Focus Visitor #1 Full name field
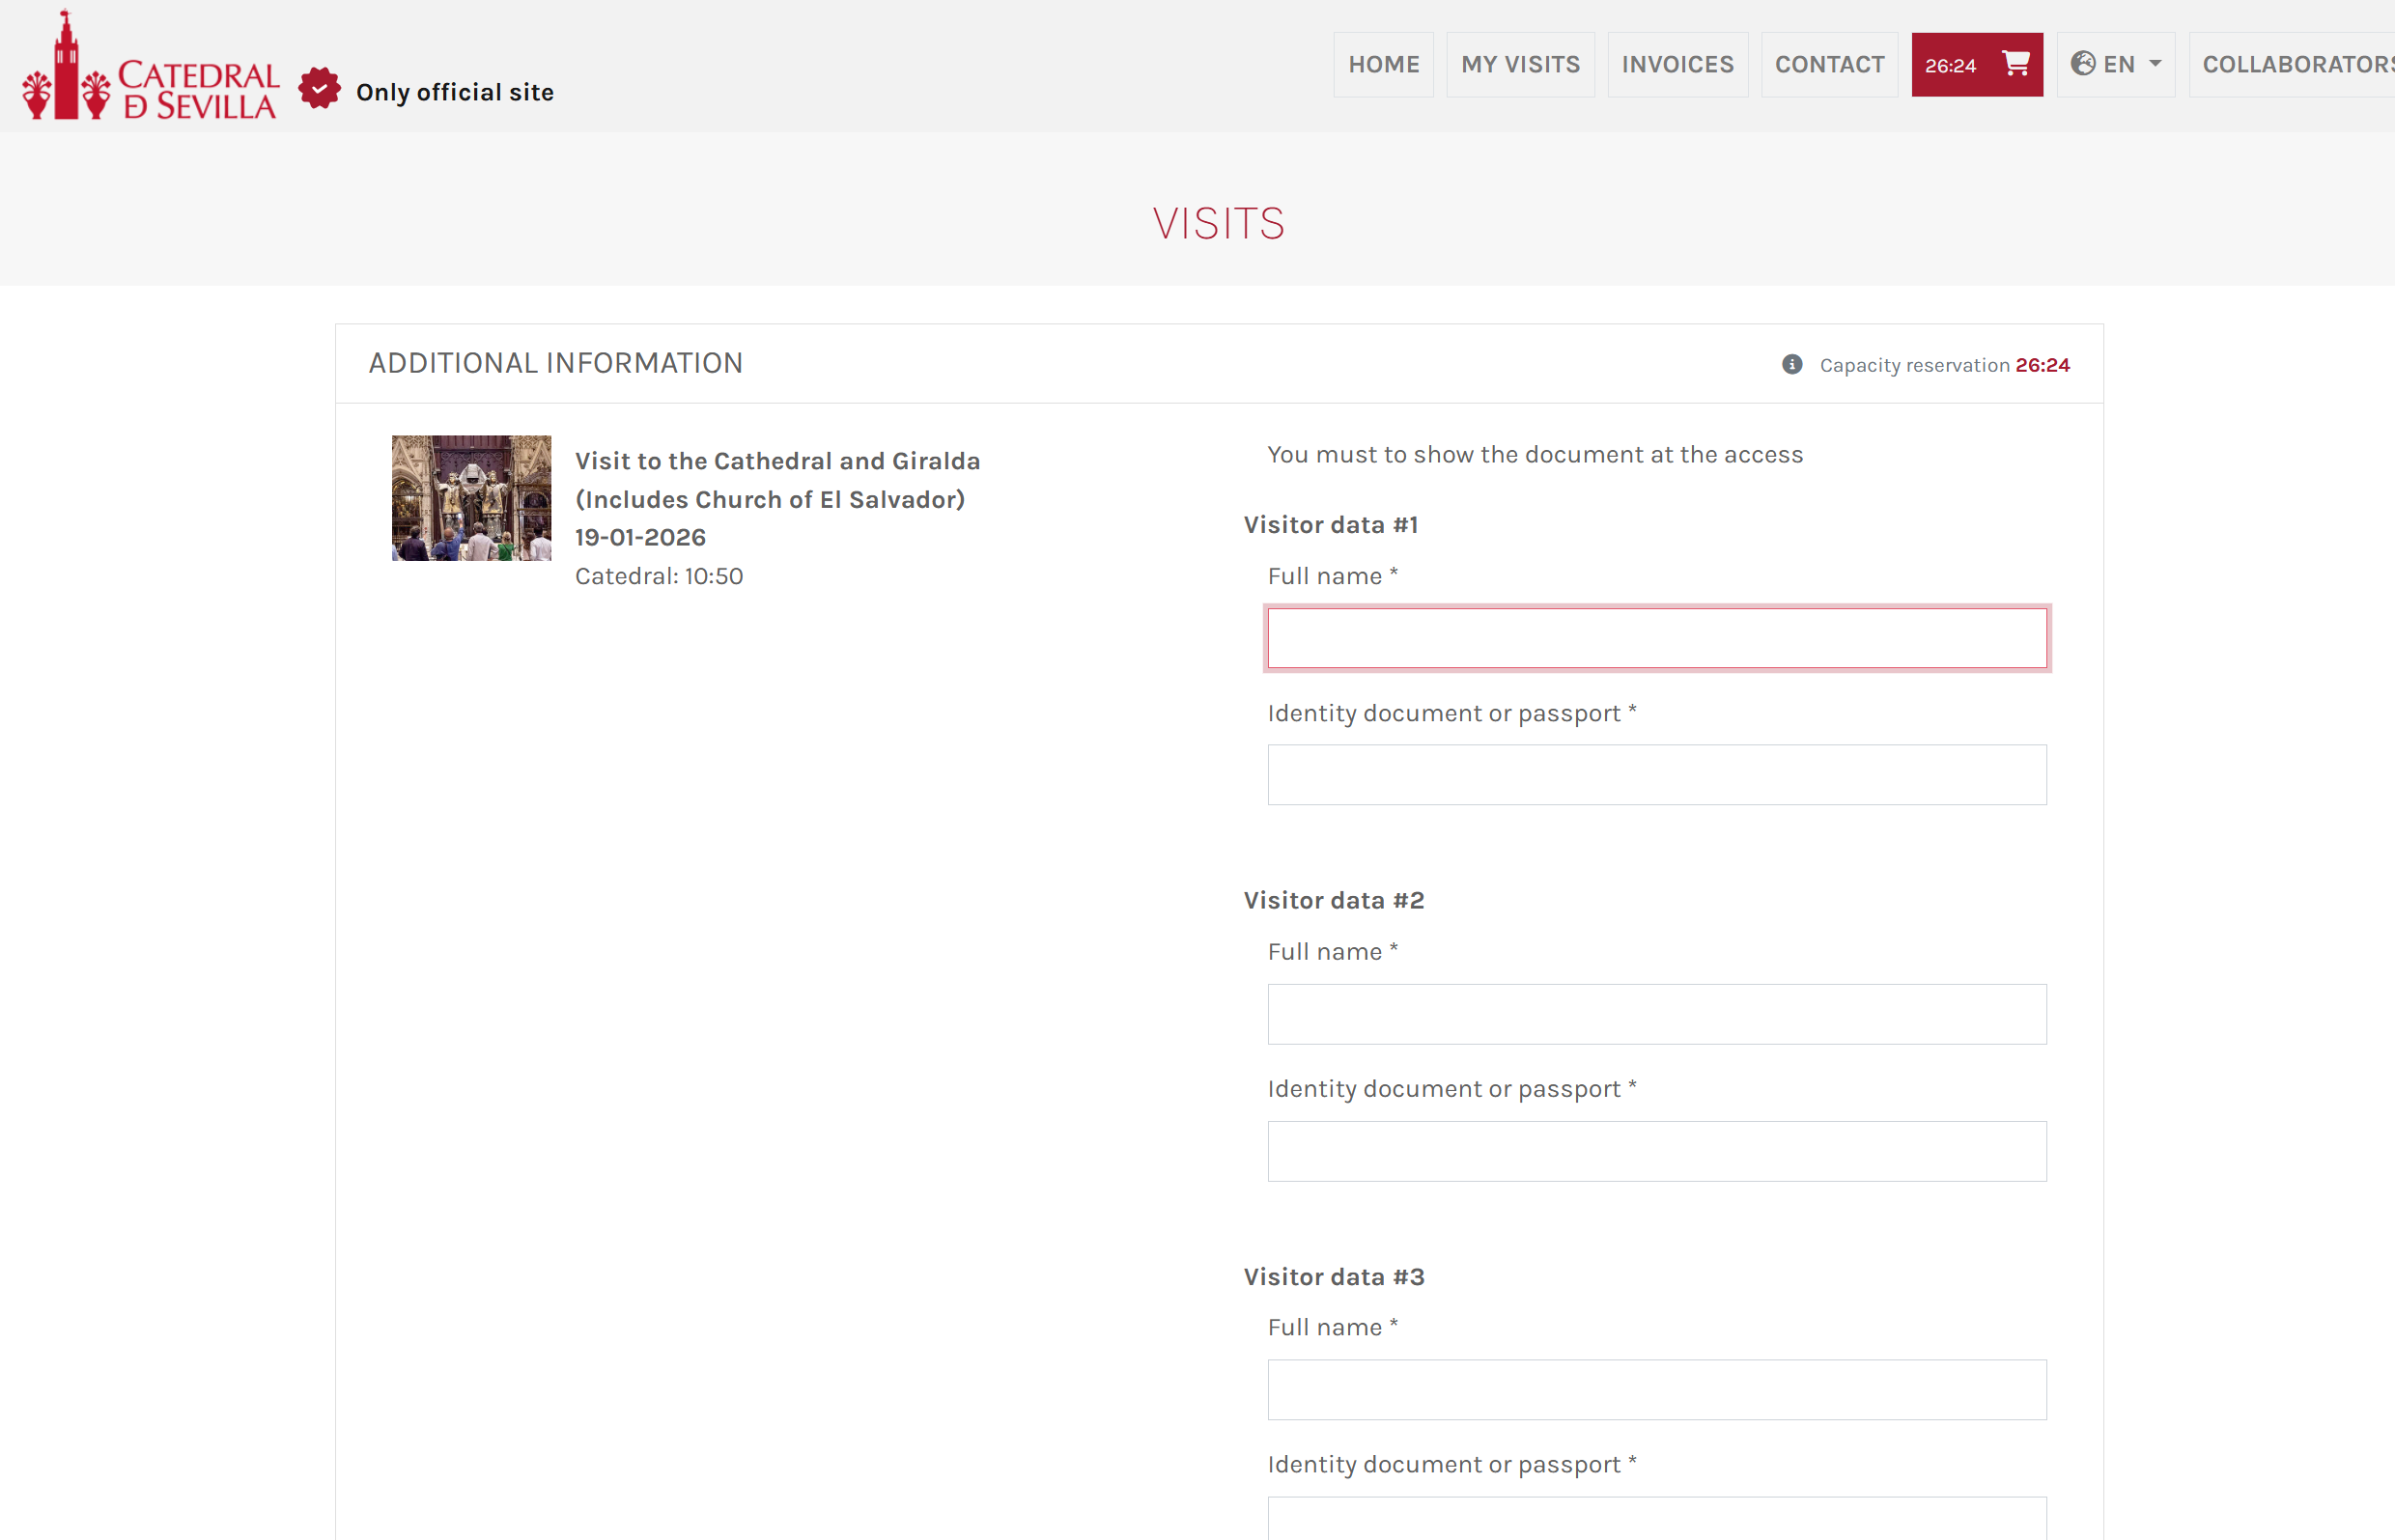 (x=1656, y=638)
